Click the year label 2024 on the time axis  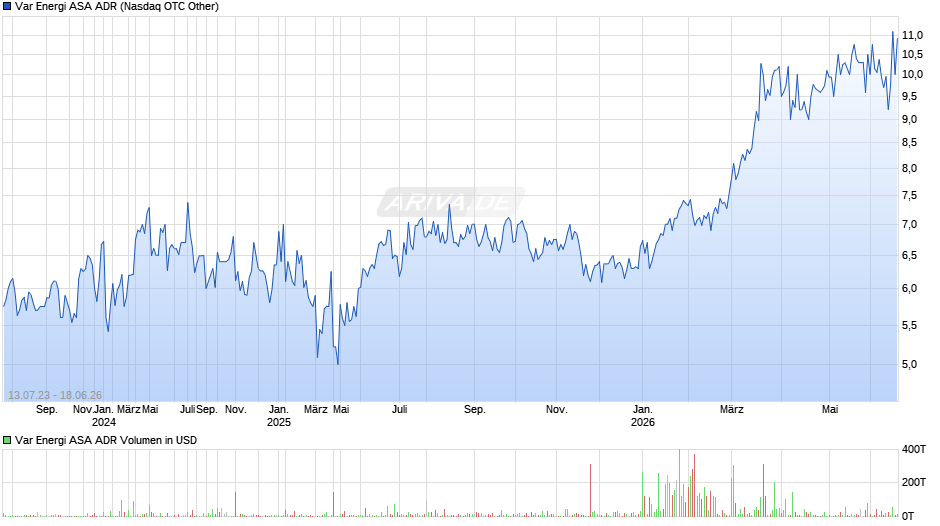pos(104,422)
